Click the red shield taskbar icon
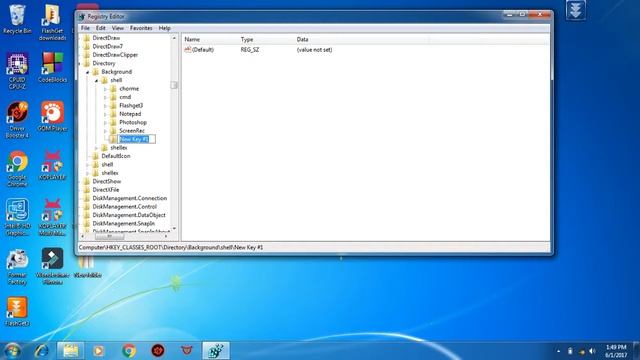Image resolution: width=640 pixels, height=360 pixels. pos(187,351)
